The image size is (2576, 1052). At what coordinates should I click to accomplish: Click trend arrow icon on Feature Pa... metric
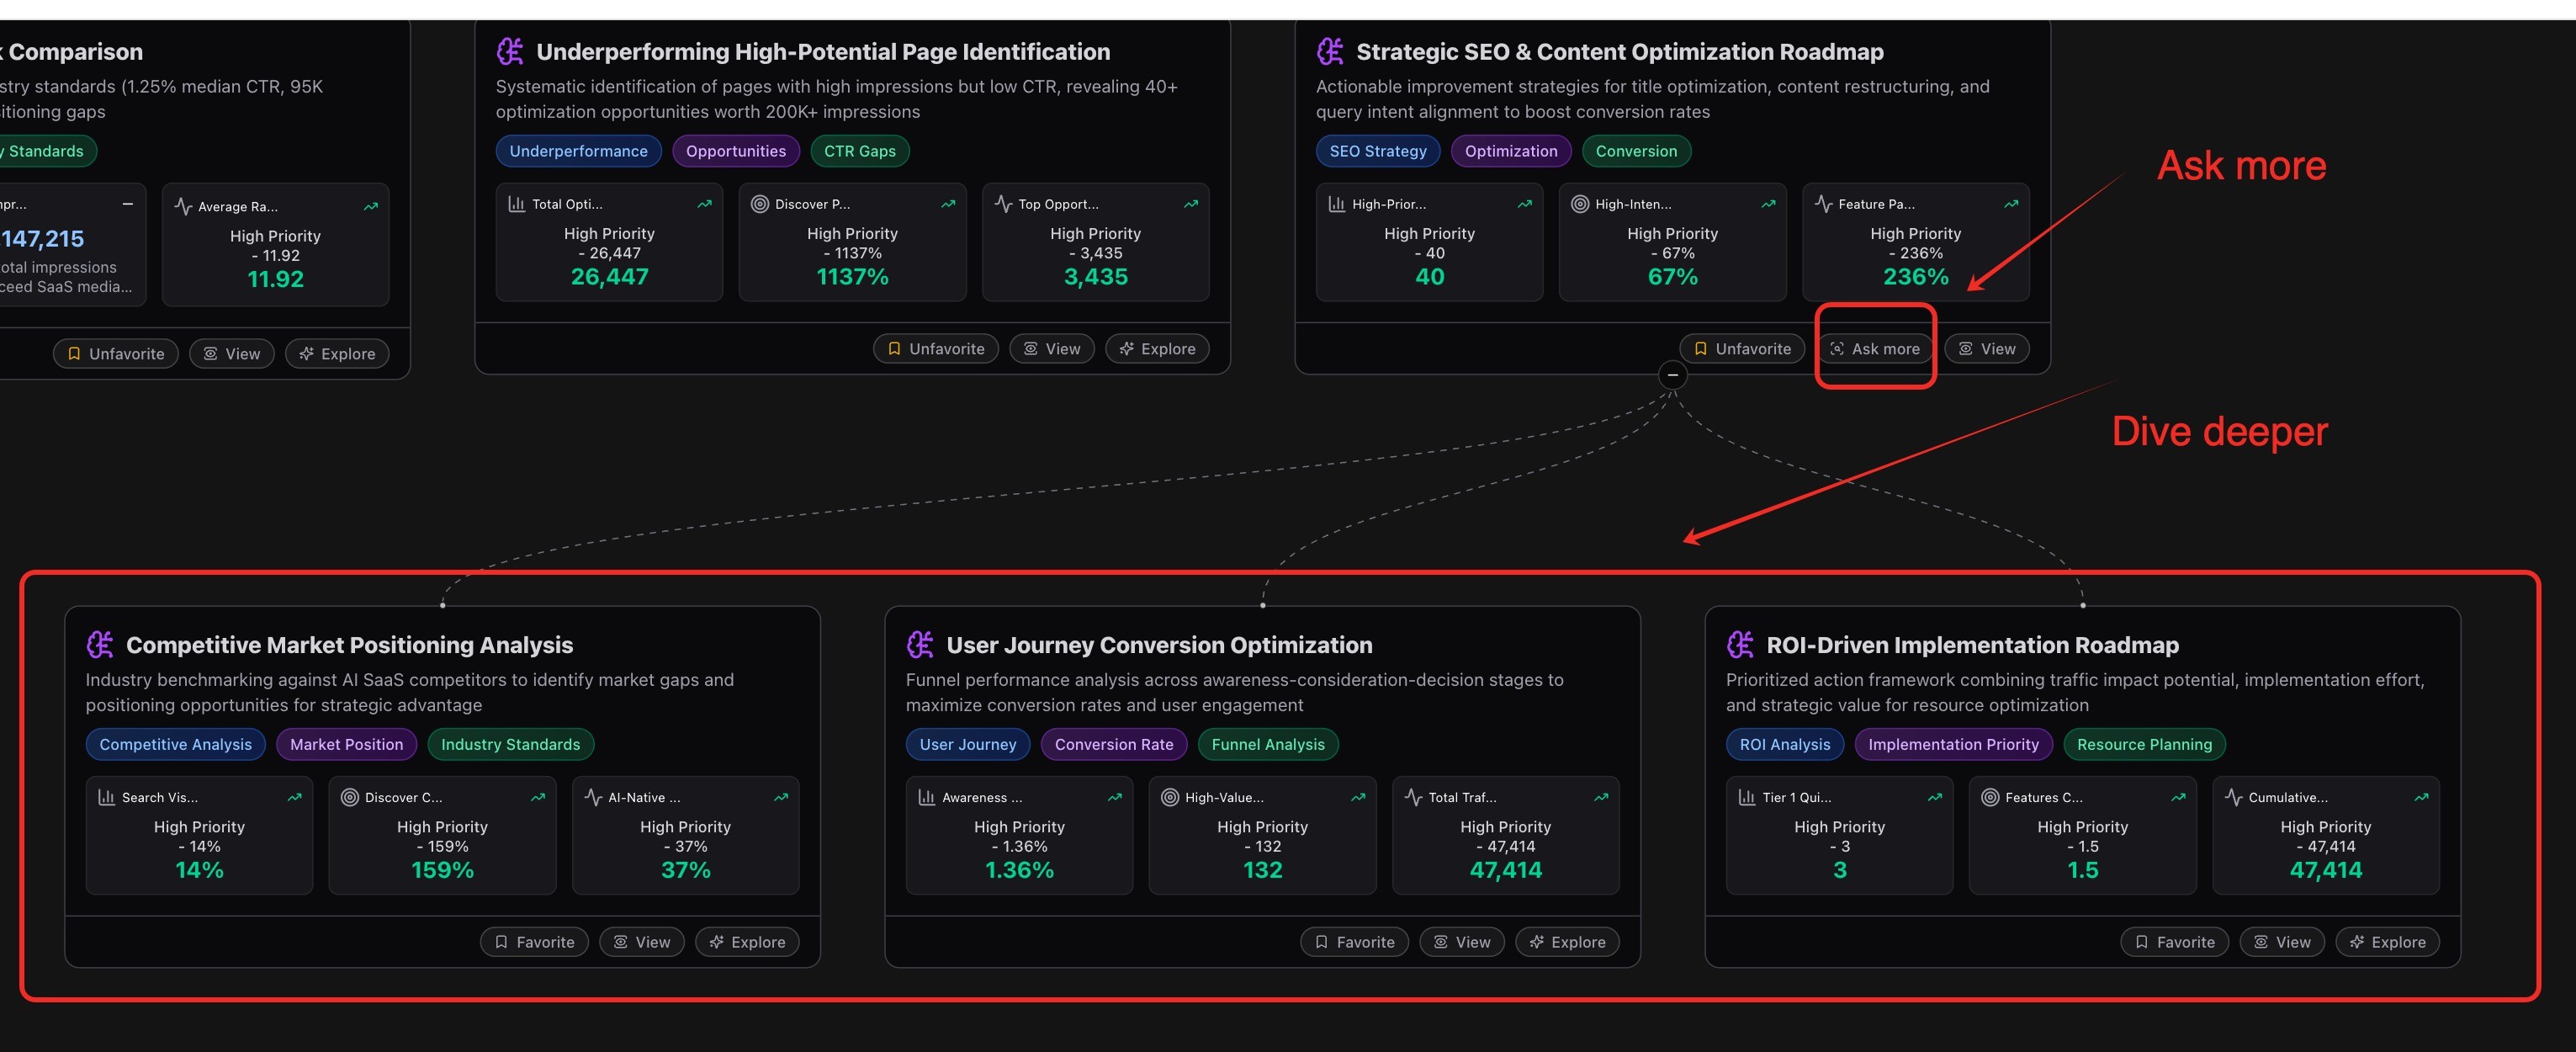click(2011, 204)
